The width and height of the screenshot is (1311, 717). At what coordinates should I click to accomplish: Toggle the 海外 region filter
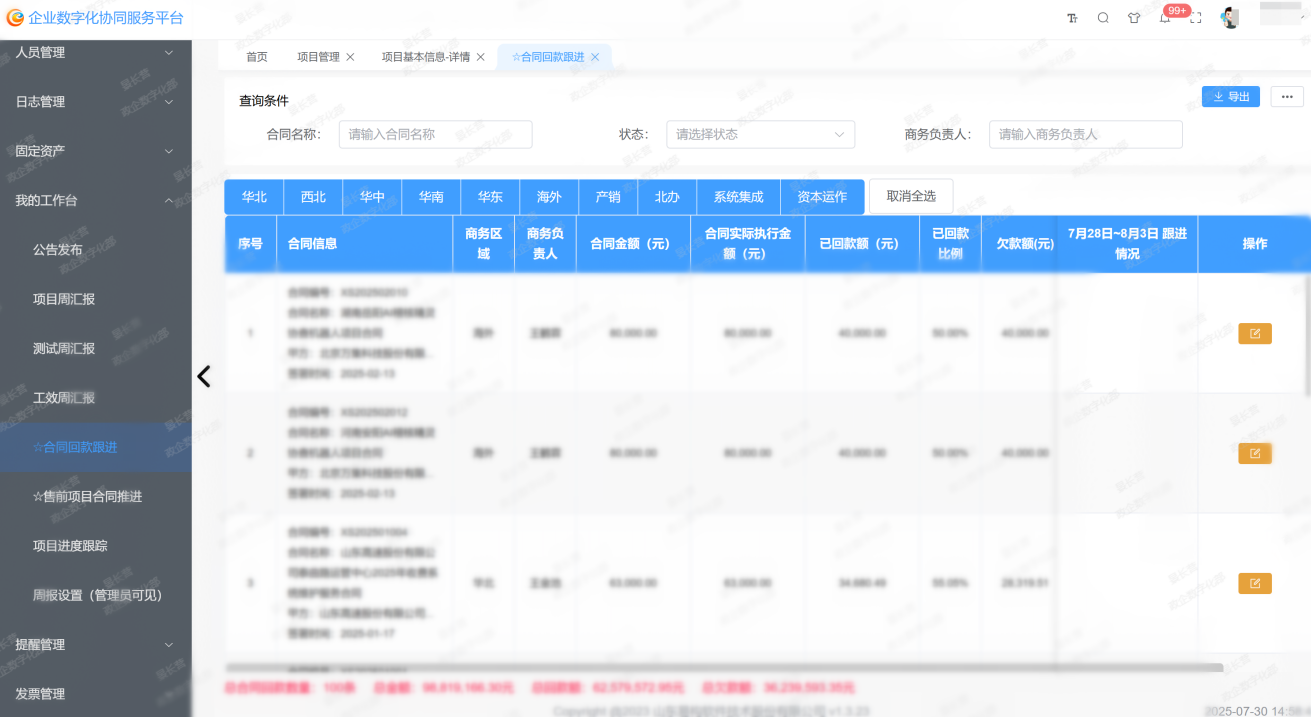point(549,197)
